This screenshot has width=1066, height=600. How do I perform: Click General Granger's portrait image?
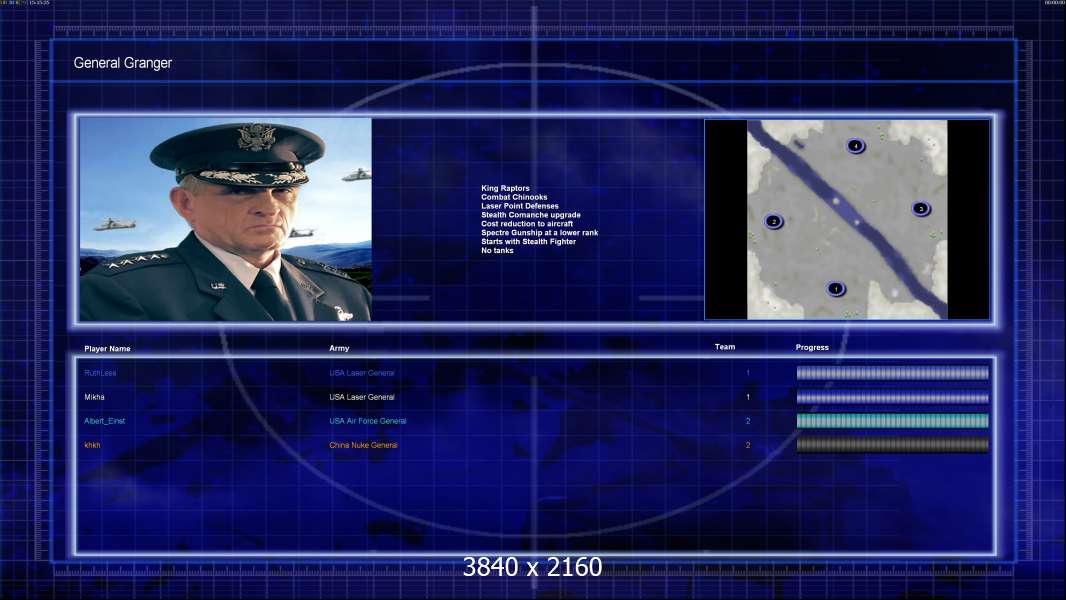[x=226, y=219]
